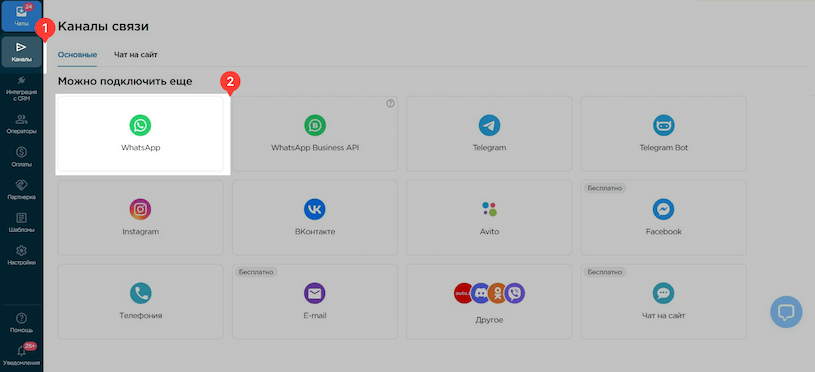Viewport: 815px width, 372px height.
Task: Open Интеграция с CRM in sidebar
Action: point(21,88)
